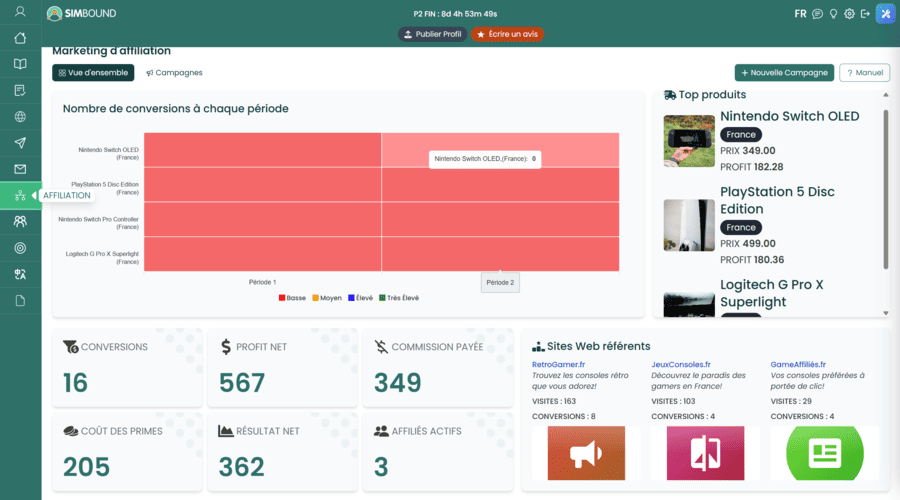Select Vue d'ensemble tab
This screenshot has height=500, width=900.
[x=93, y=73]
